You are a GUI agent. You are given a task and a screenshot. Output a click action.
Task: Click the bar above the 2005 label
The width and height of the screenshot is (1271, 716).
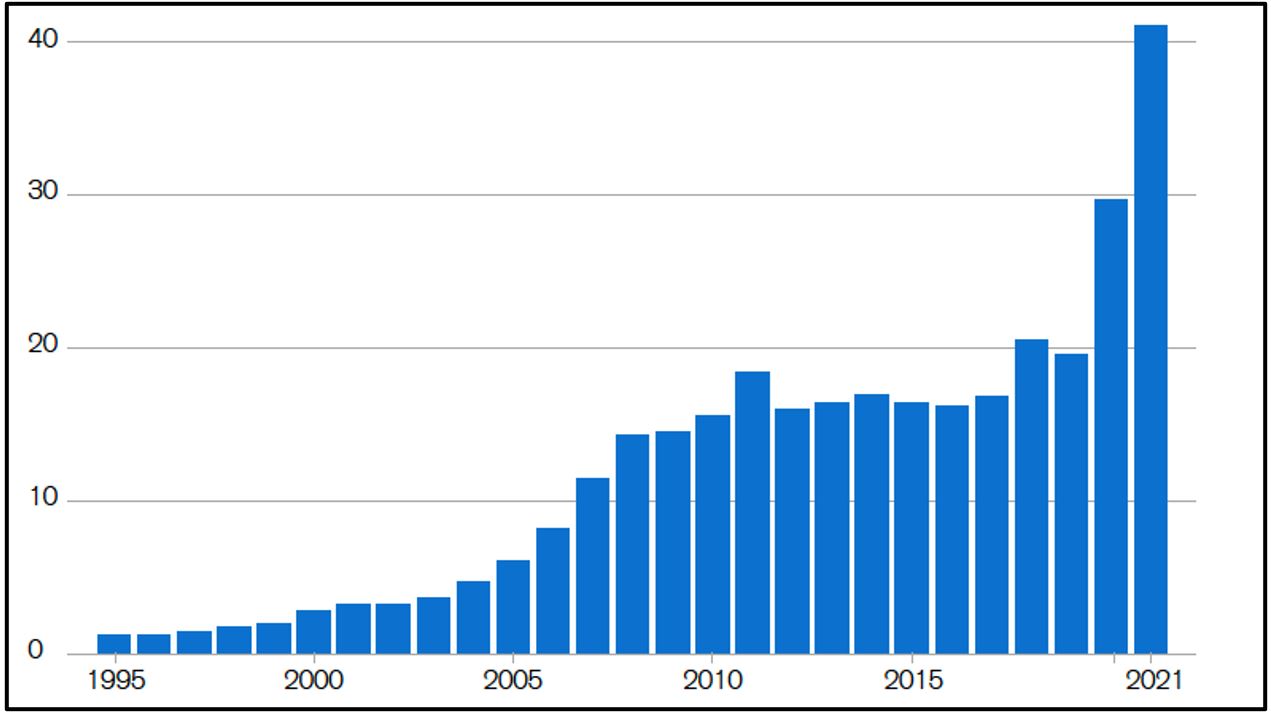pos(513,607)
